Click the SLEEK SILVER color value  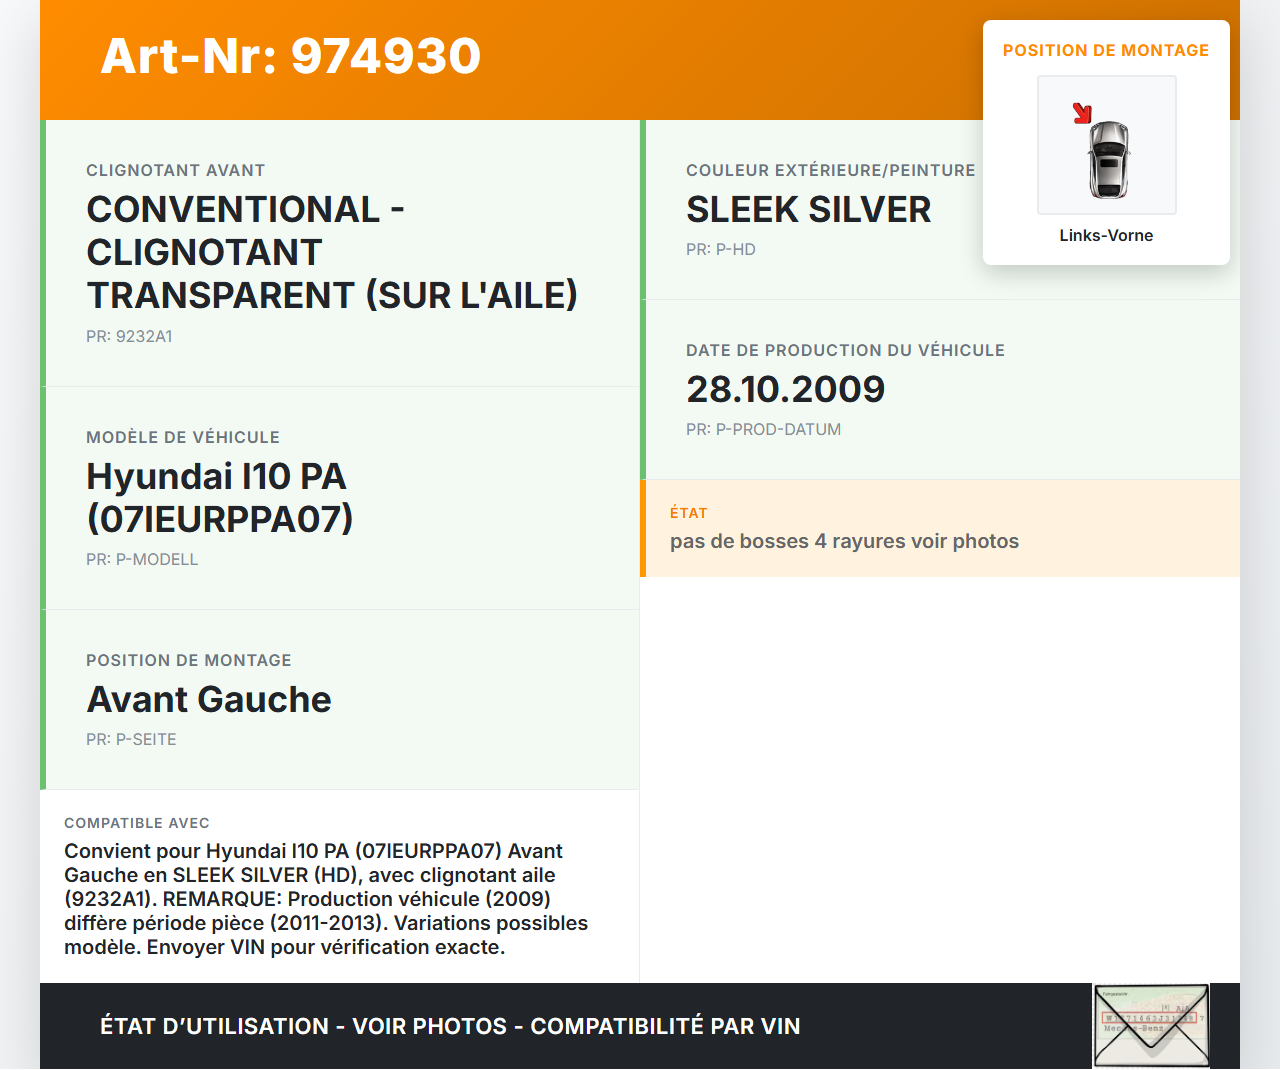point(808,210)
